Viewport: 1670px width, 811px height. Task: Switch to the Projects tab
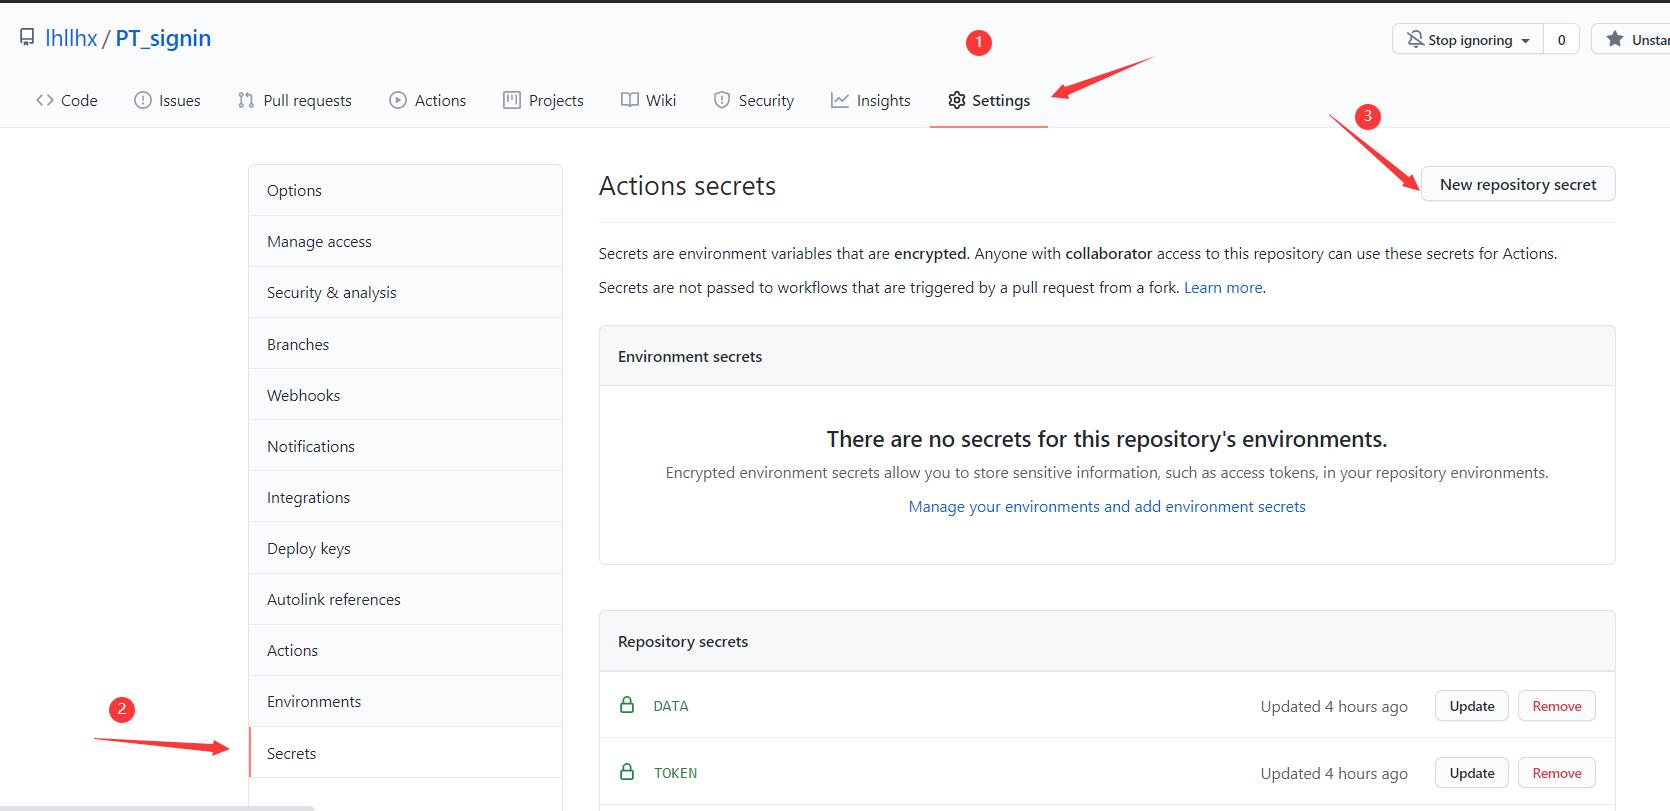543,100
